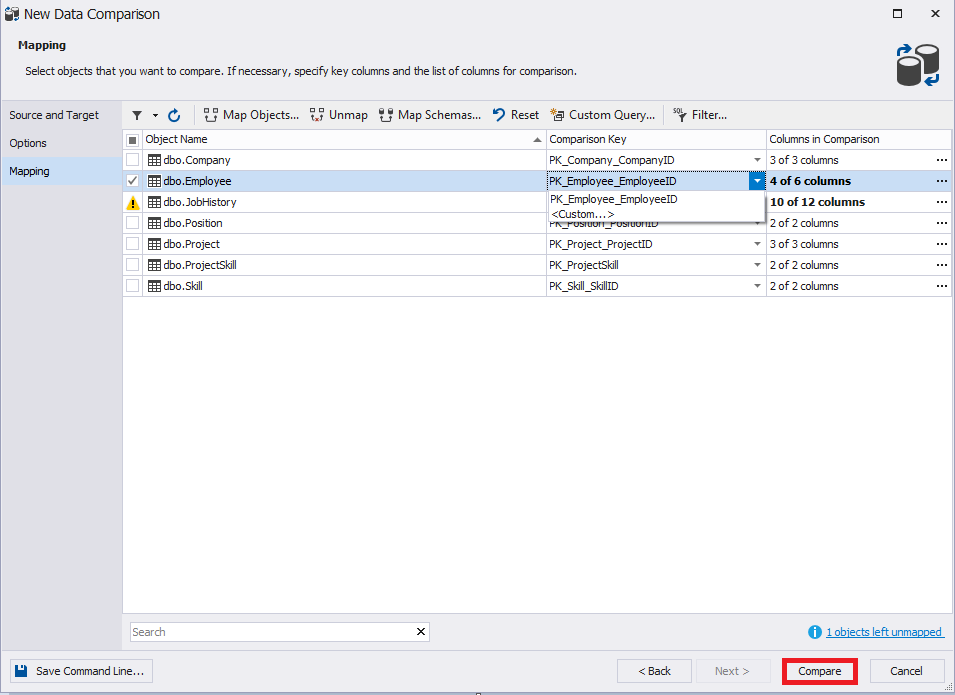Click the Columns in Comparison header
The image size is (955, 695).
(x=859, y=139)
